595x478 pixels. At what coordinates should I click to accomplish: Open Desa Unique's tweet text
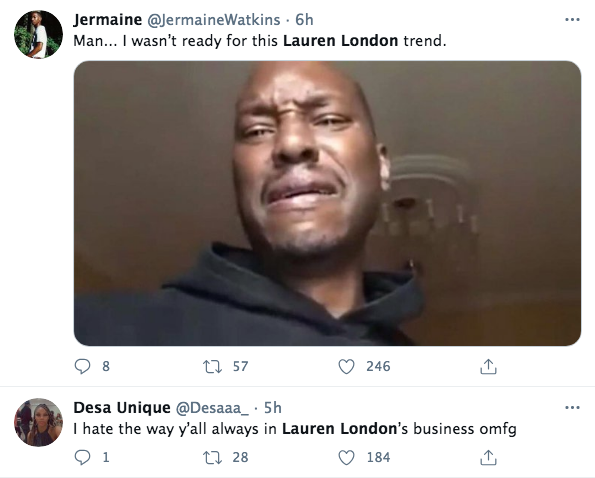(295, 429)
